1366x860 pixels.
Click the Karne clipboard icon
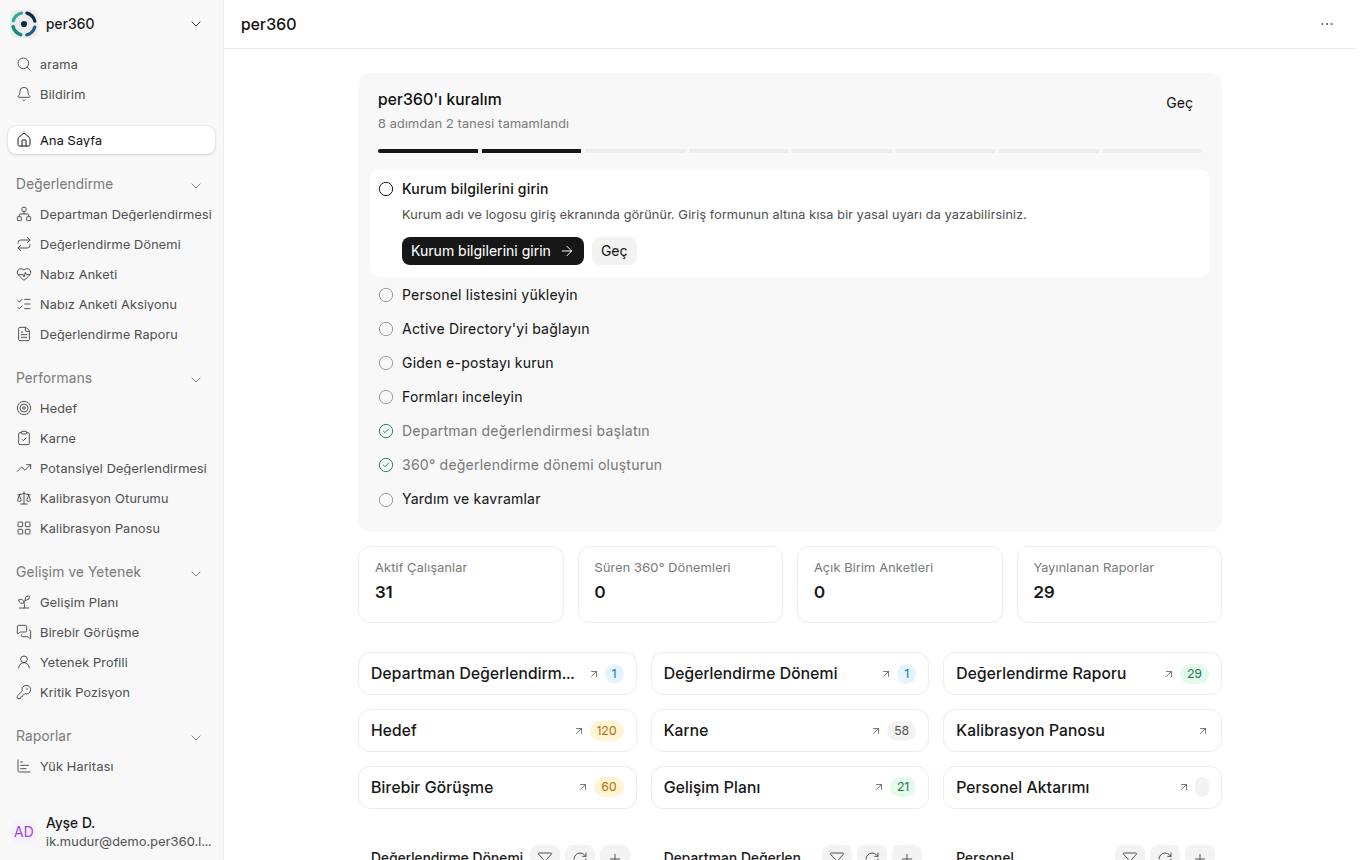[25, 439]
